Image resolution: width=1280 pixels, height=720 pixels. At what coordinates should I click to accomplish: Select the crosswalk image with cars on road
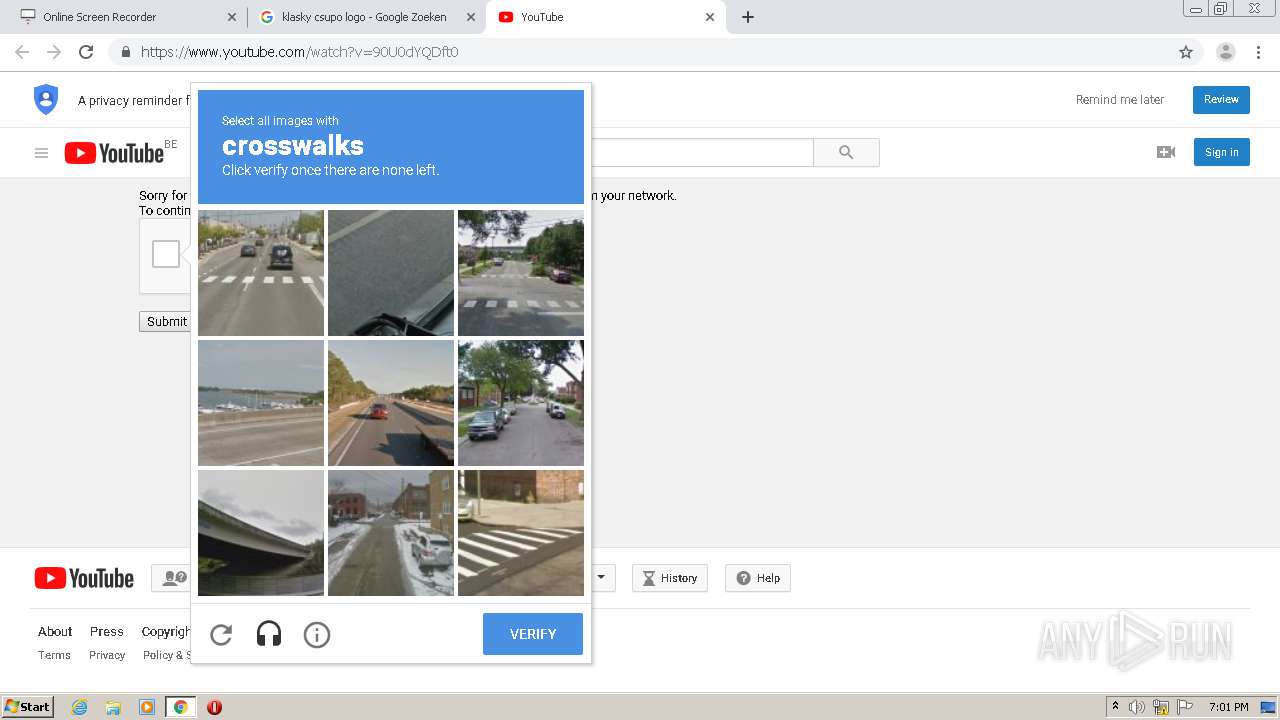tap(261, 273)
